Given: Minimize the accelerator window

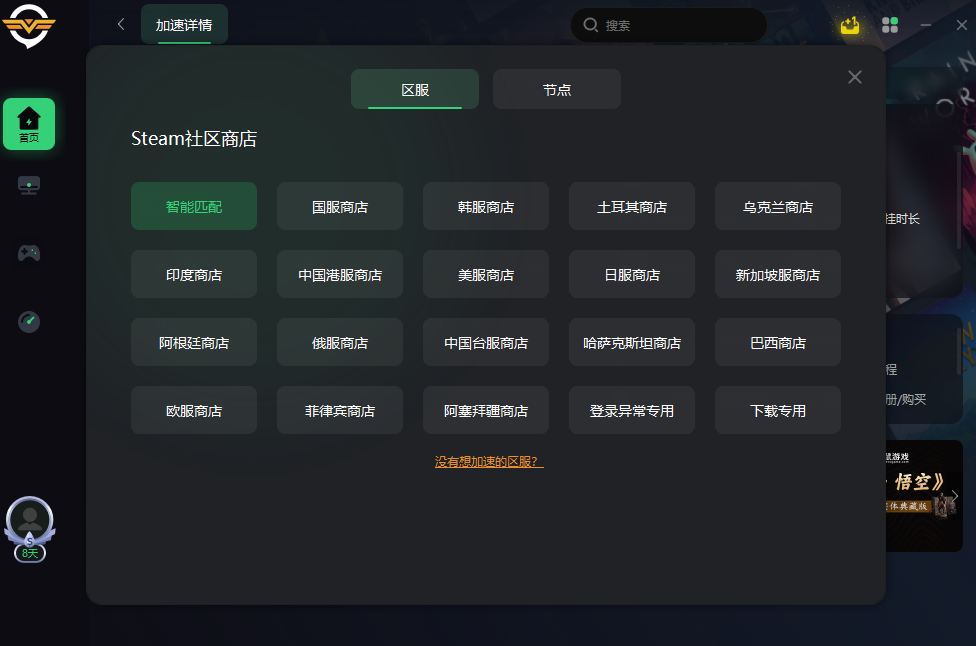Looking at the screenshot, I should coord(926,25).
